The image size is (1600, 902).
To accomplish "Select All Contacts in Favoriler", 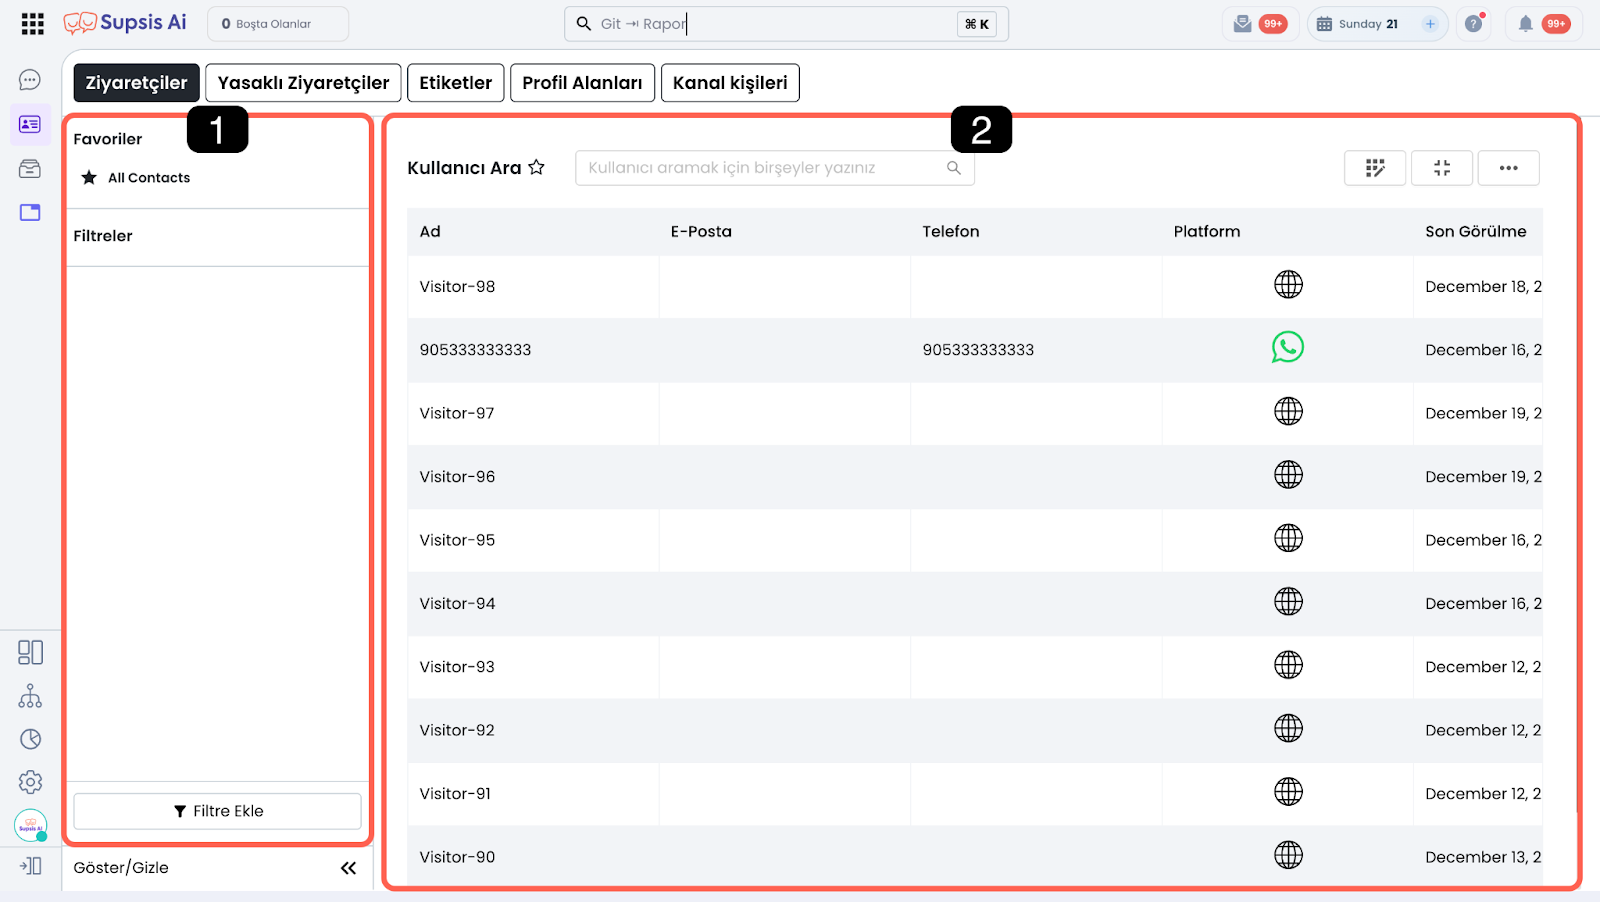I will click(x=148, y=178).
